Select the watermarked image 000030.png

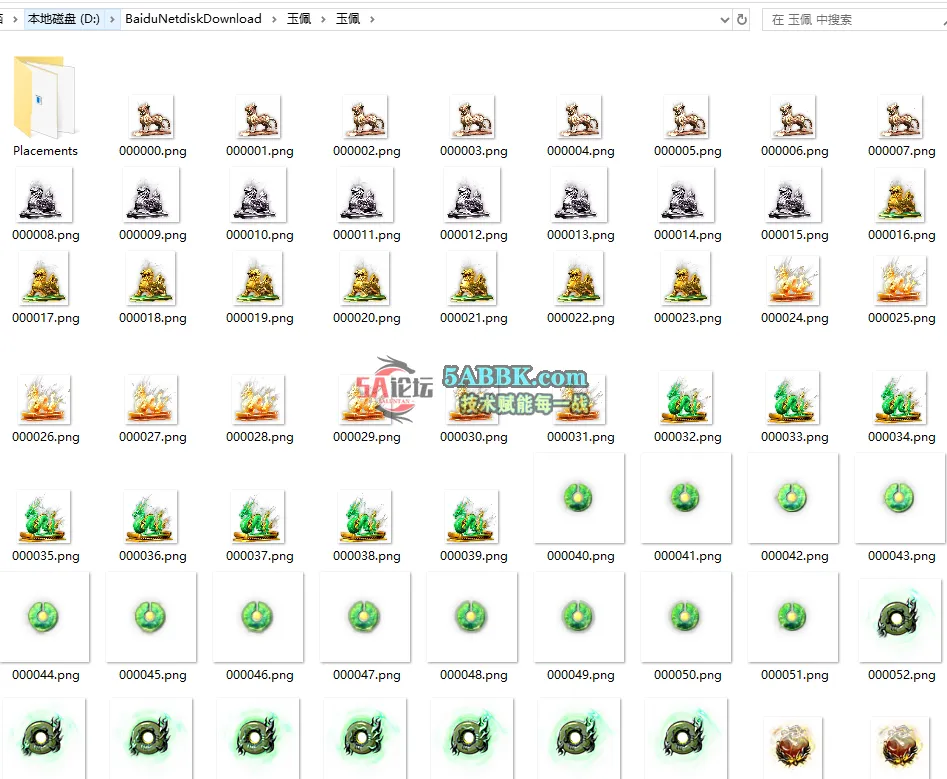coord(472,397)
